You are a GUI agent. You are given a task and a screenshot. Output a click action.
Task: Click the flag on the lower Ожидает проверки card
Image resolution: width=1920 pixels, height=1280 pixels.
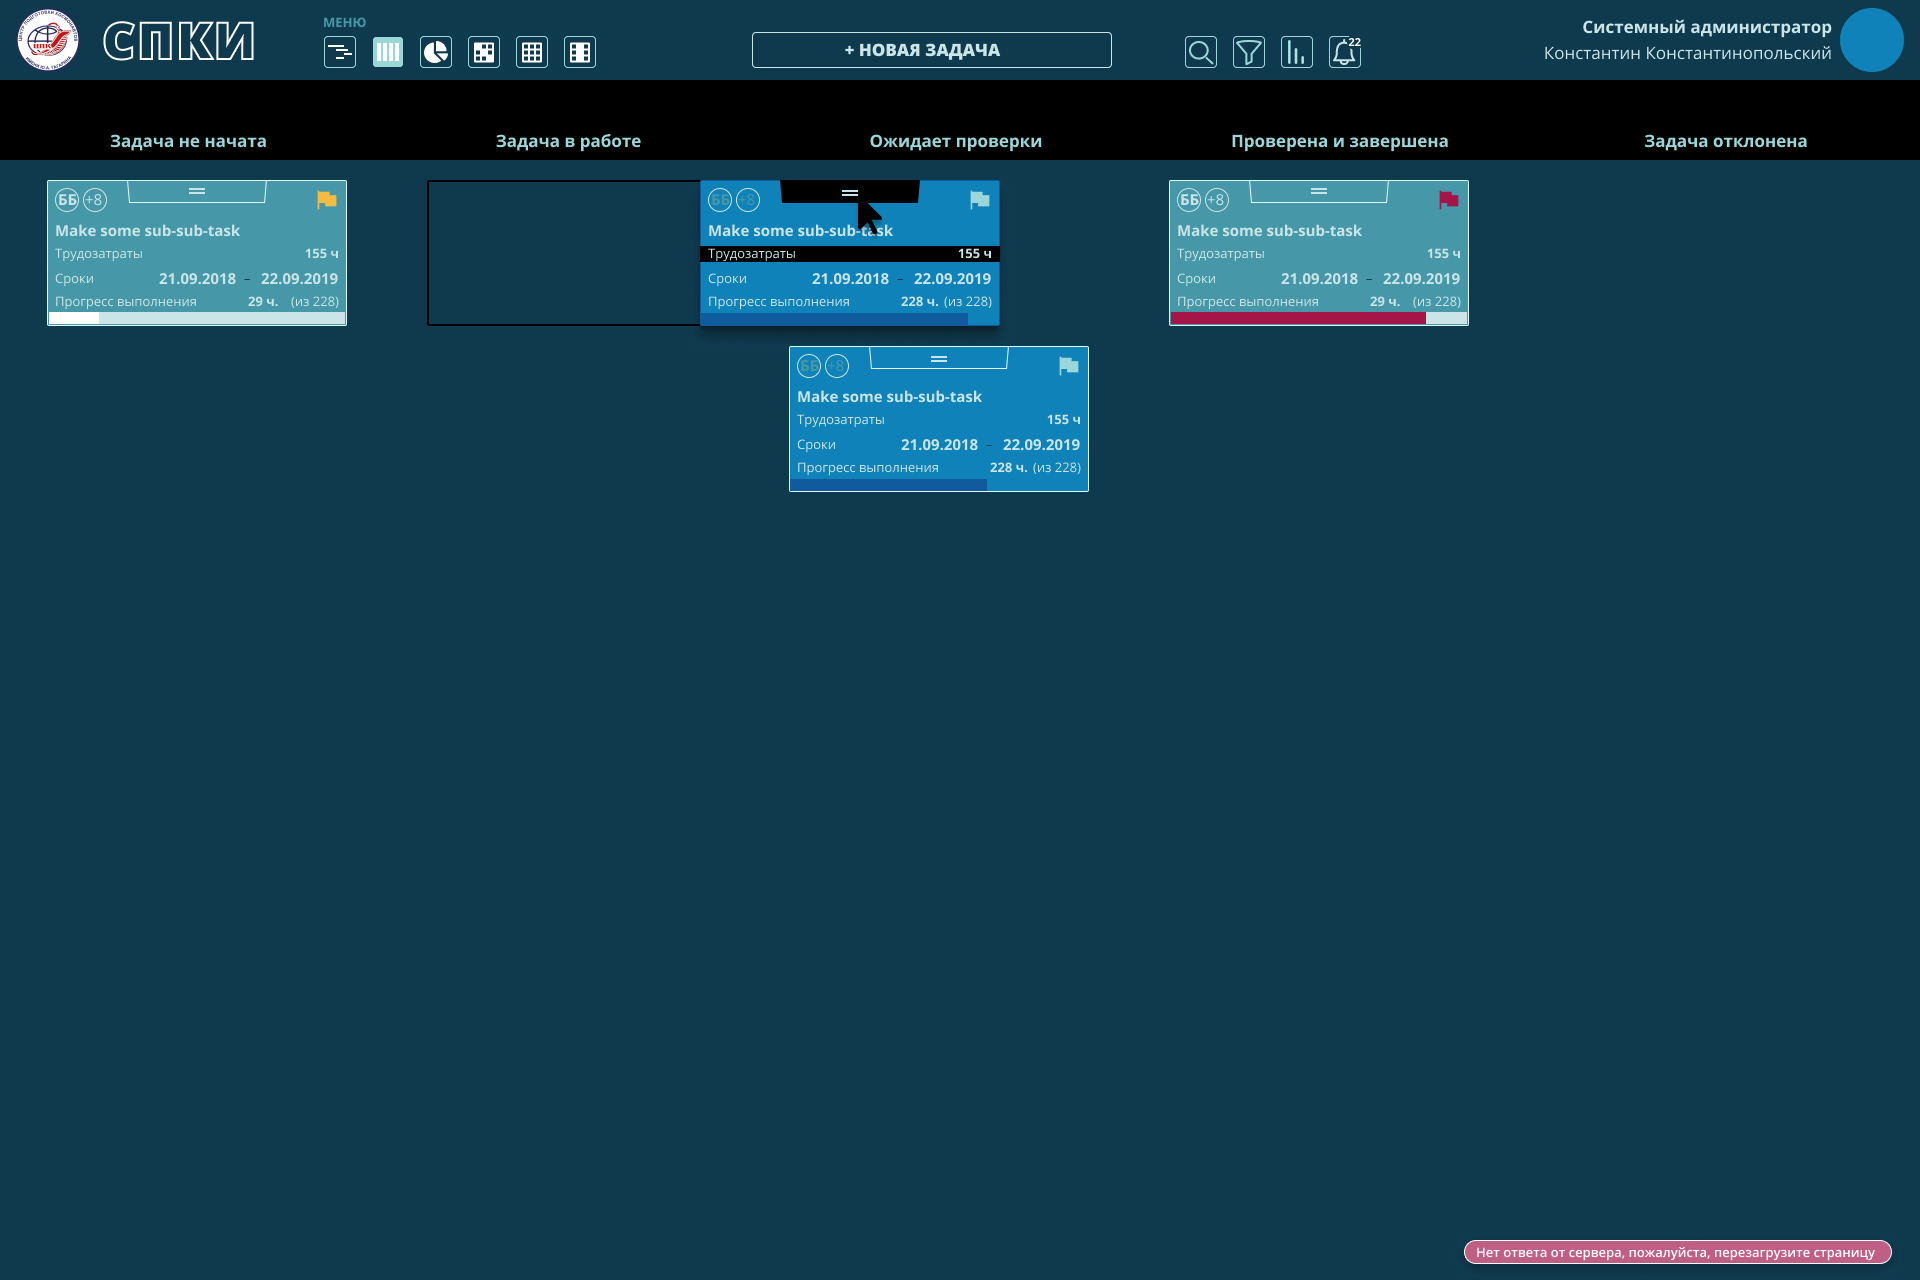click(1069, 366)
